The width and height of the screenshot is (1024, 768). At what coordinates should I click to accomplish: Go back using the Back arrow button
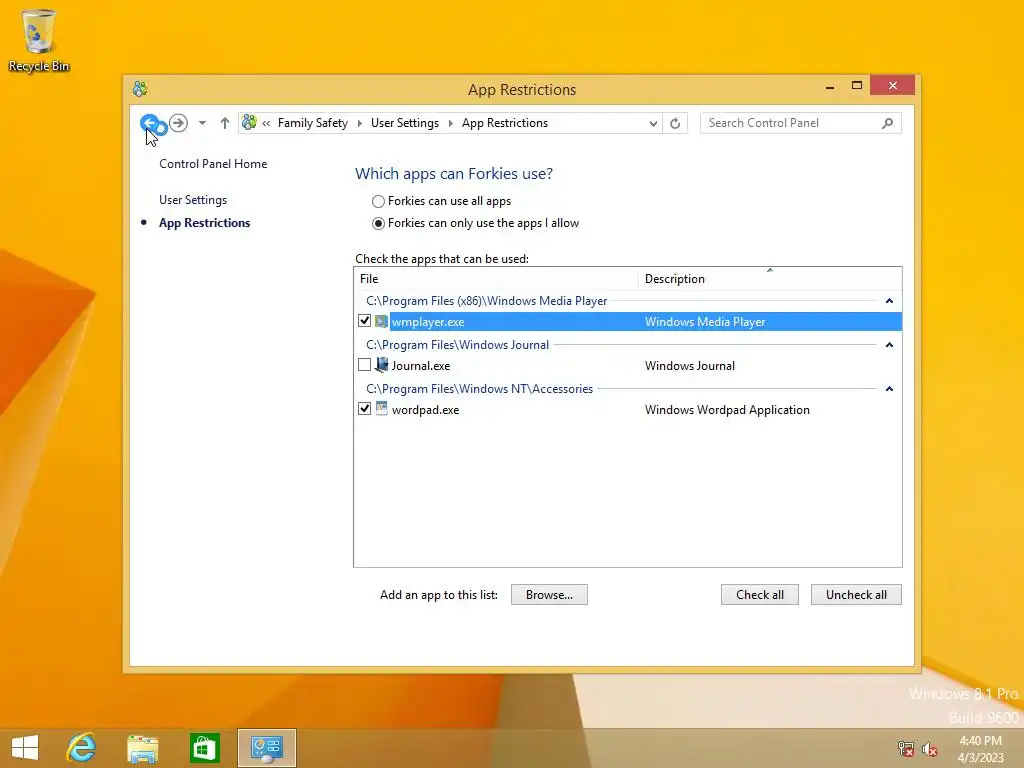coord(150,123)
